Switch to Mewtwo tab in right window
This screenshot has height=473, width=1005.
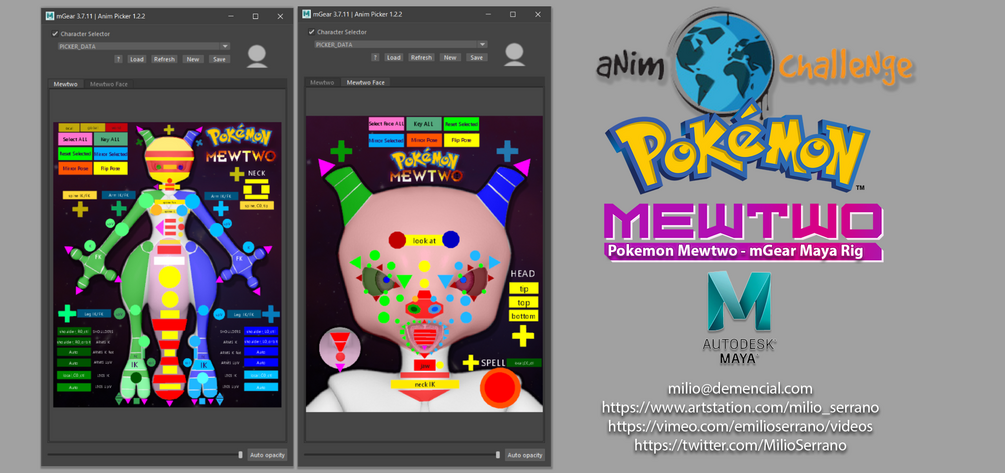pos(322,82)
